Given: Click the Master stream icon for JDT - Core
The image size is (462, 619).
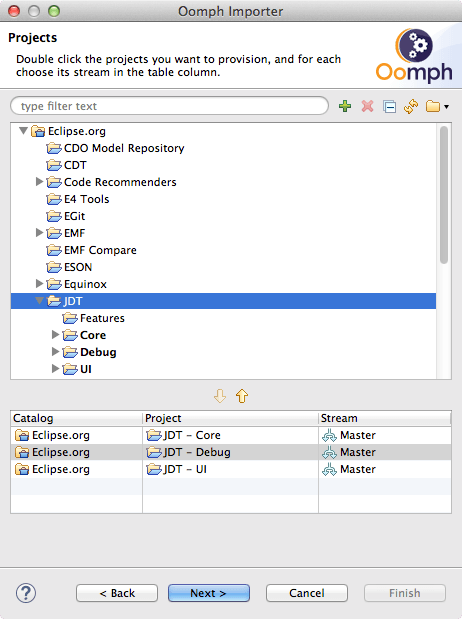Looking at the screenshot, I should 329,435.
